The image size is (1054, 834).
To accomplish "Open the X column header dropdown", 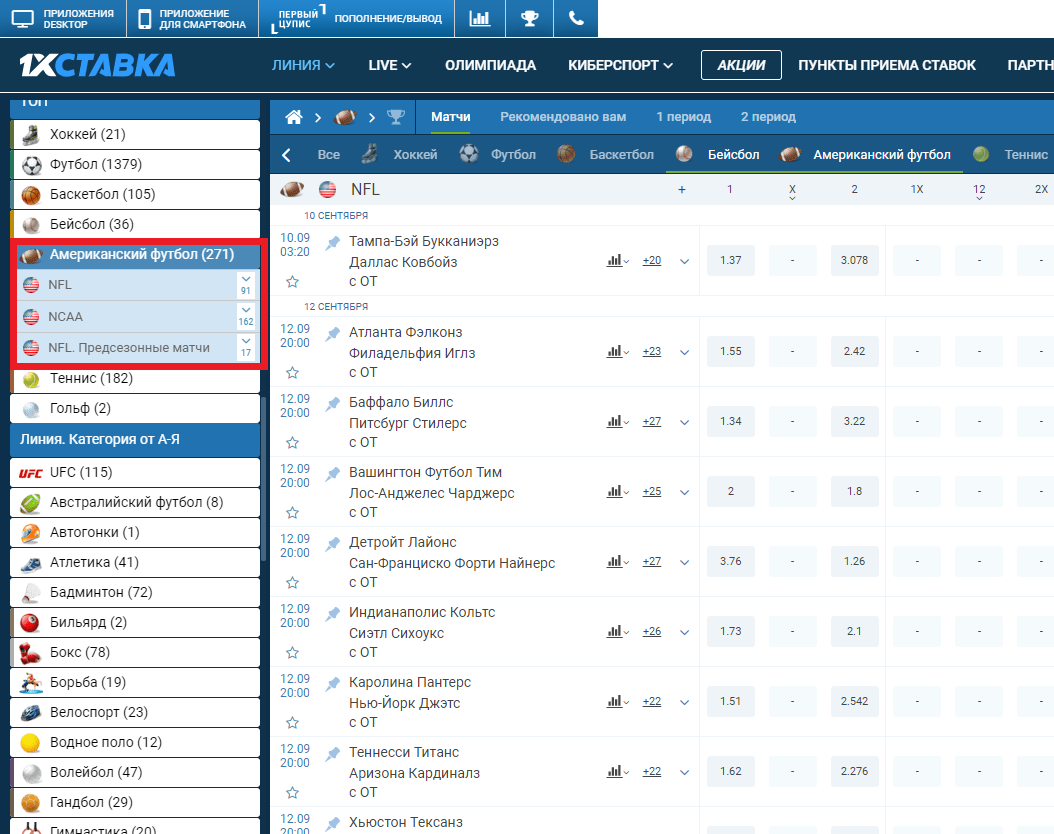I will pos(792,192).
